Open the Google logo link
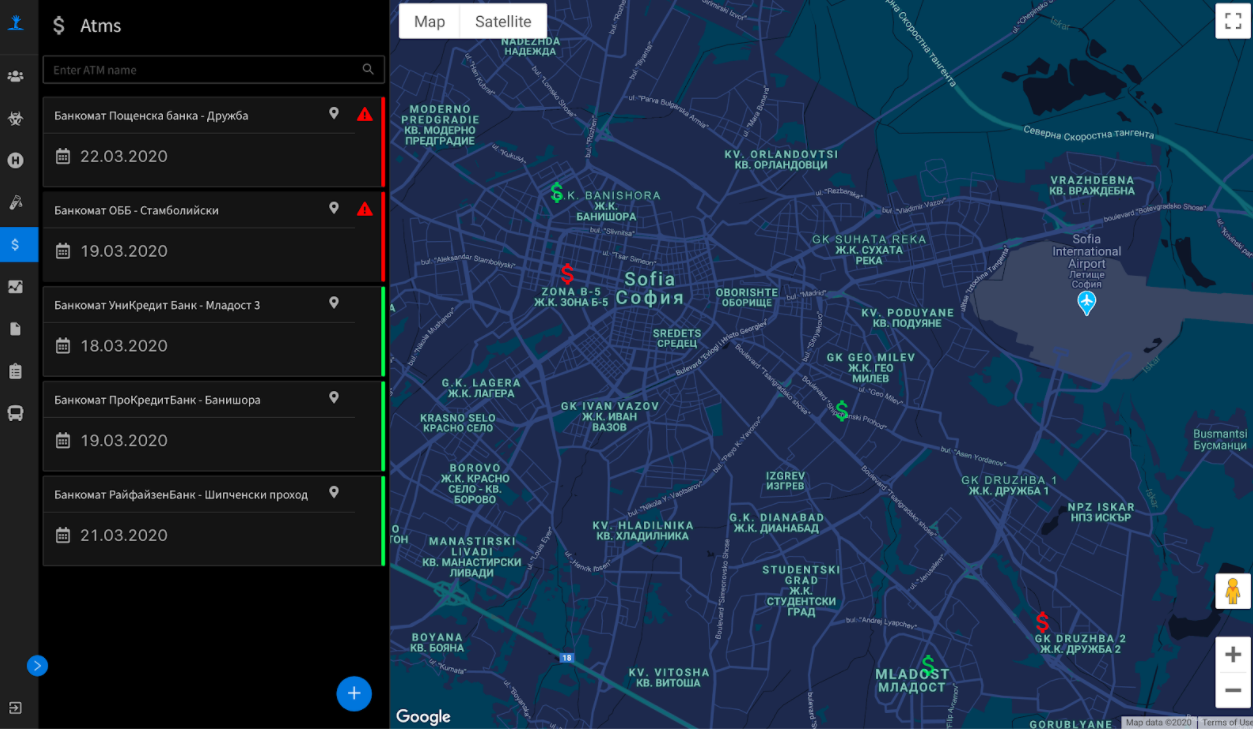Viewport: 1253px width, 731px height. point(423,716)
